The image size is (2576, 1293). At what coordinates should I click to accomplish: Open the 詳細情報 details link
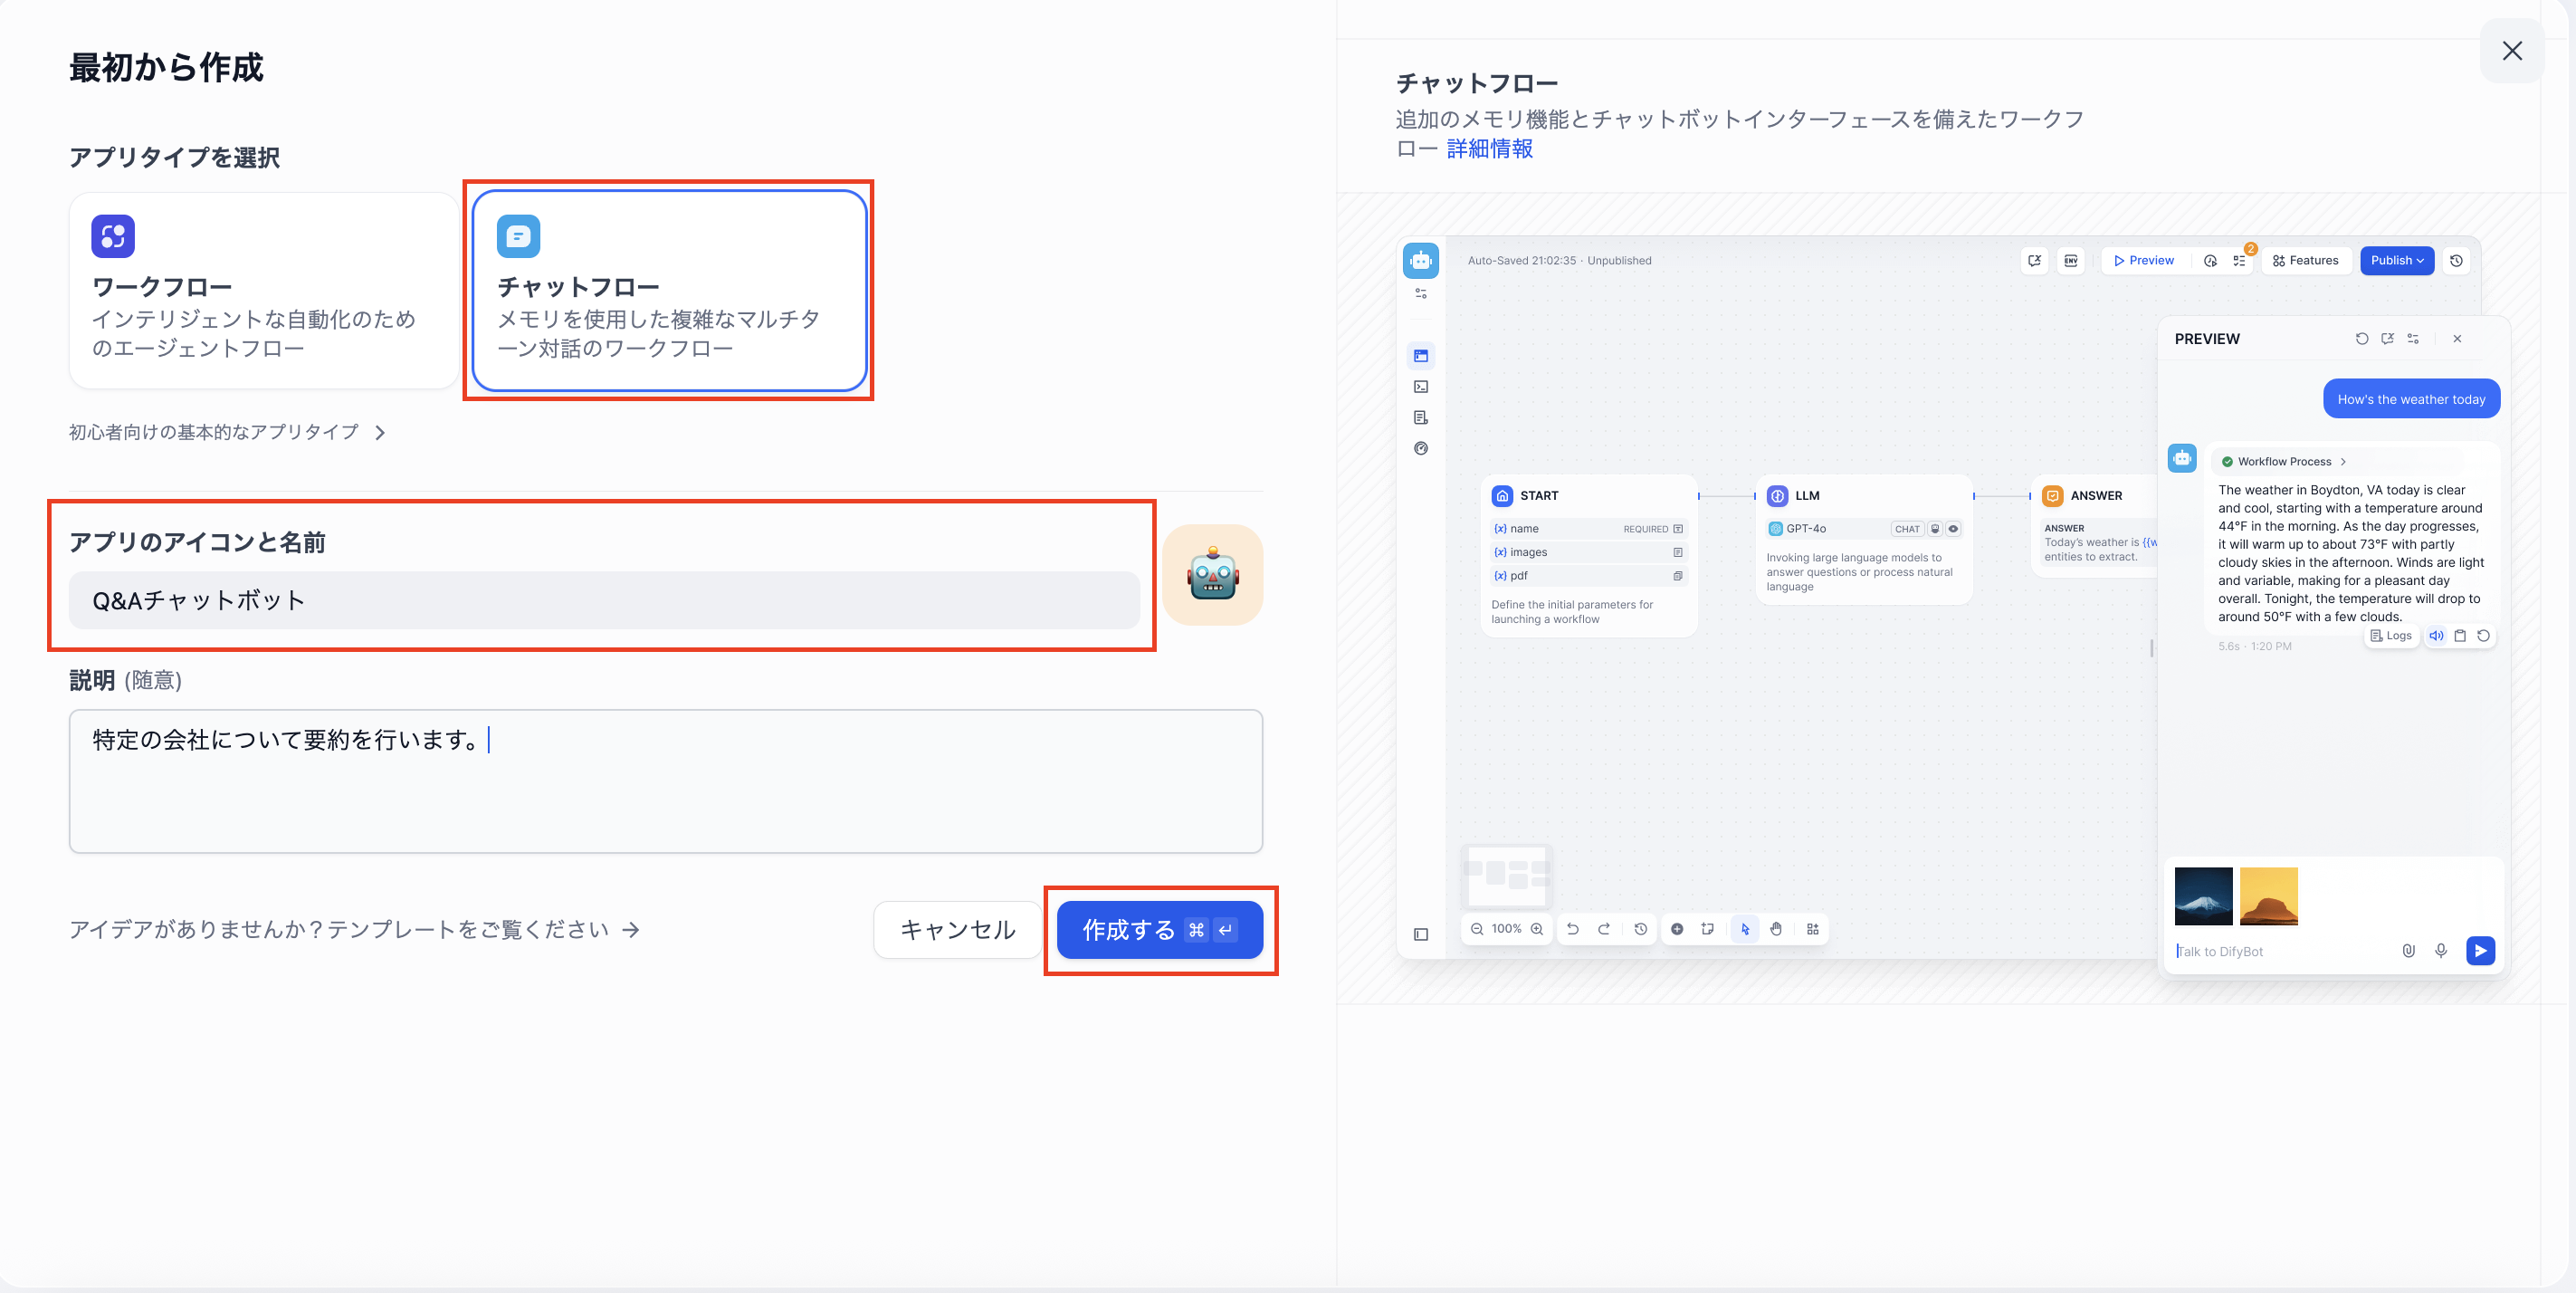coord(1489,149)
